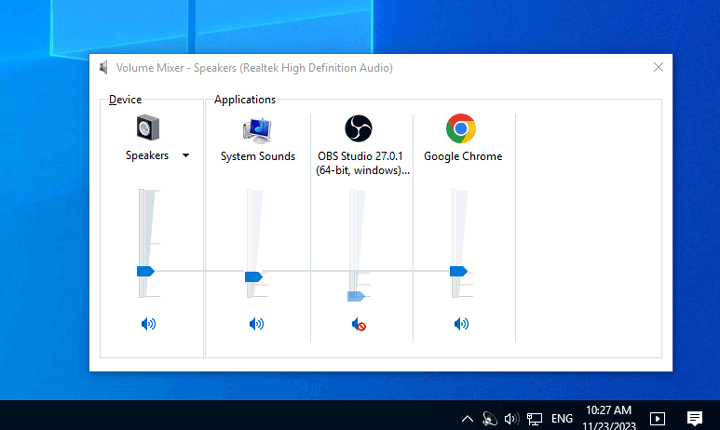Click the Volume Mixer title bar speaker icon

(x=104, y=68)
